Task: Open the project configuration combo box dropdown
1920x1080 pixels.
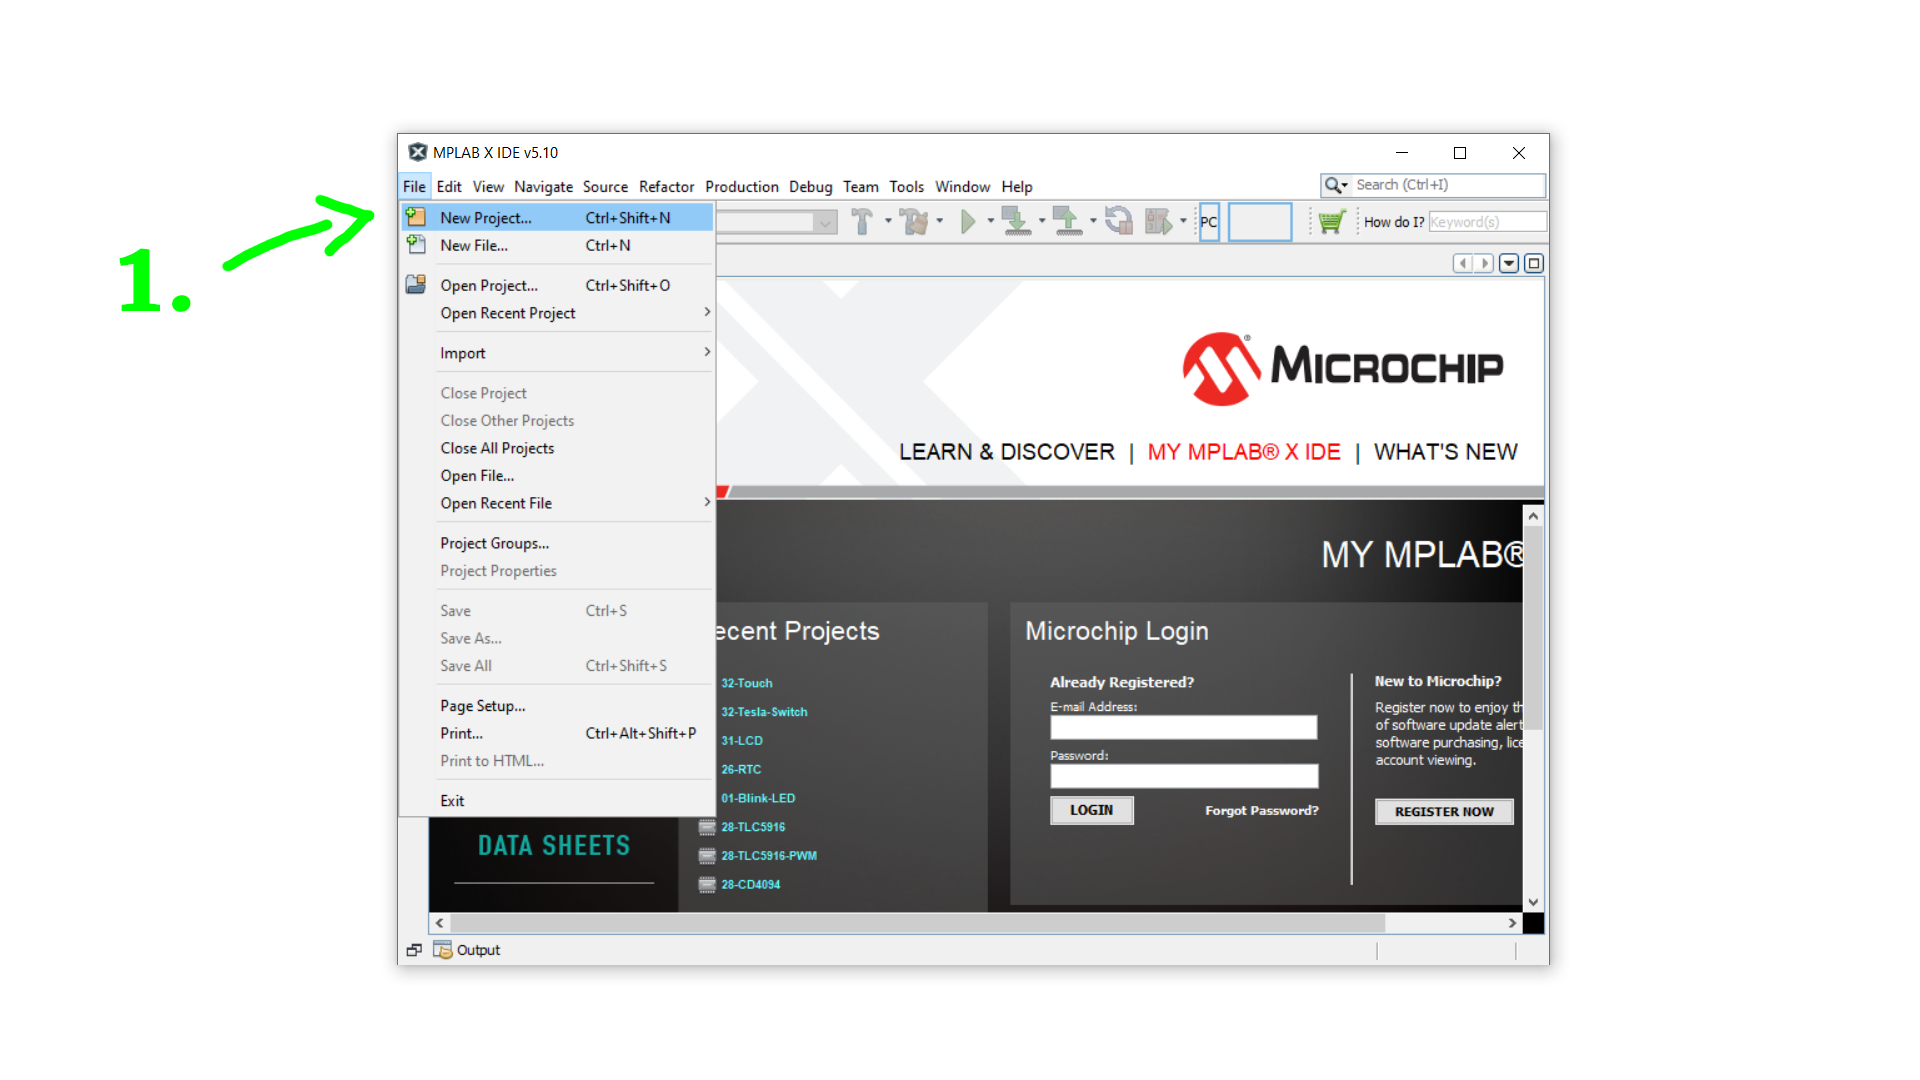Action: (x=825, y=222)
